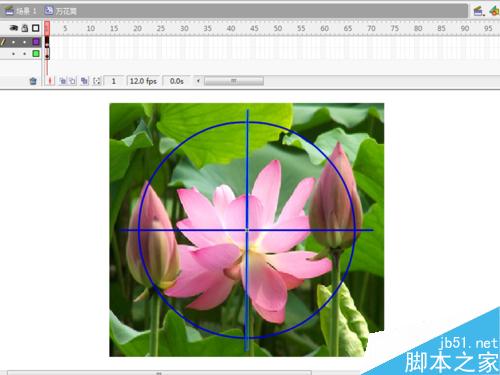The height and width of the screenshot is (375, 500).
Task: Click the red playhead on the frame ruler
Action: point(47,28)
